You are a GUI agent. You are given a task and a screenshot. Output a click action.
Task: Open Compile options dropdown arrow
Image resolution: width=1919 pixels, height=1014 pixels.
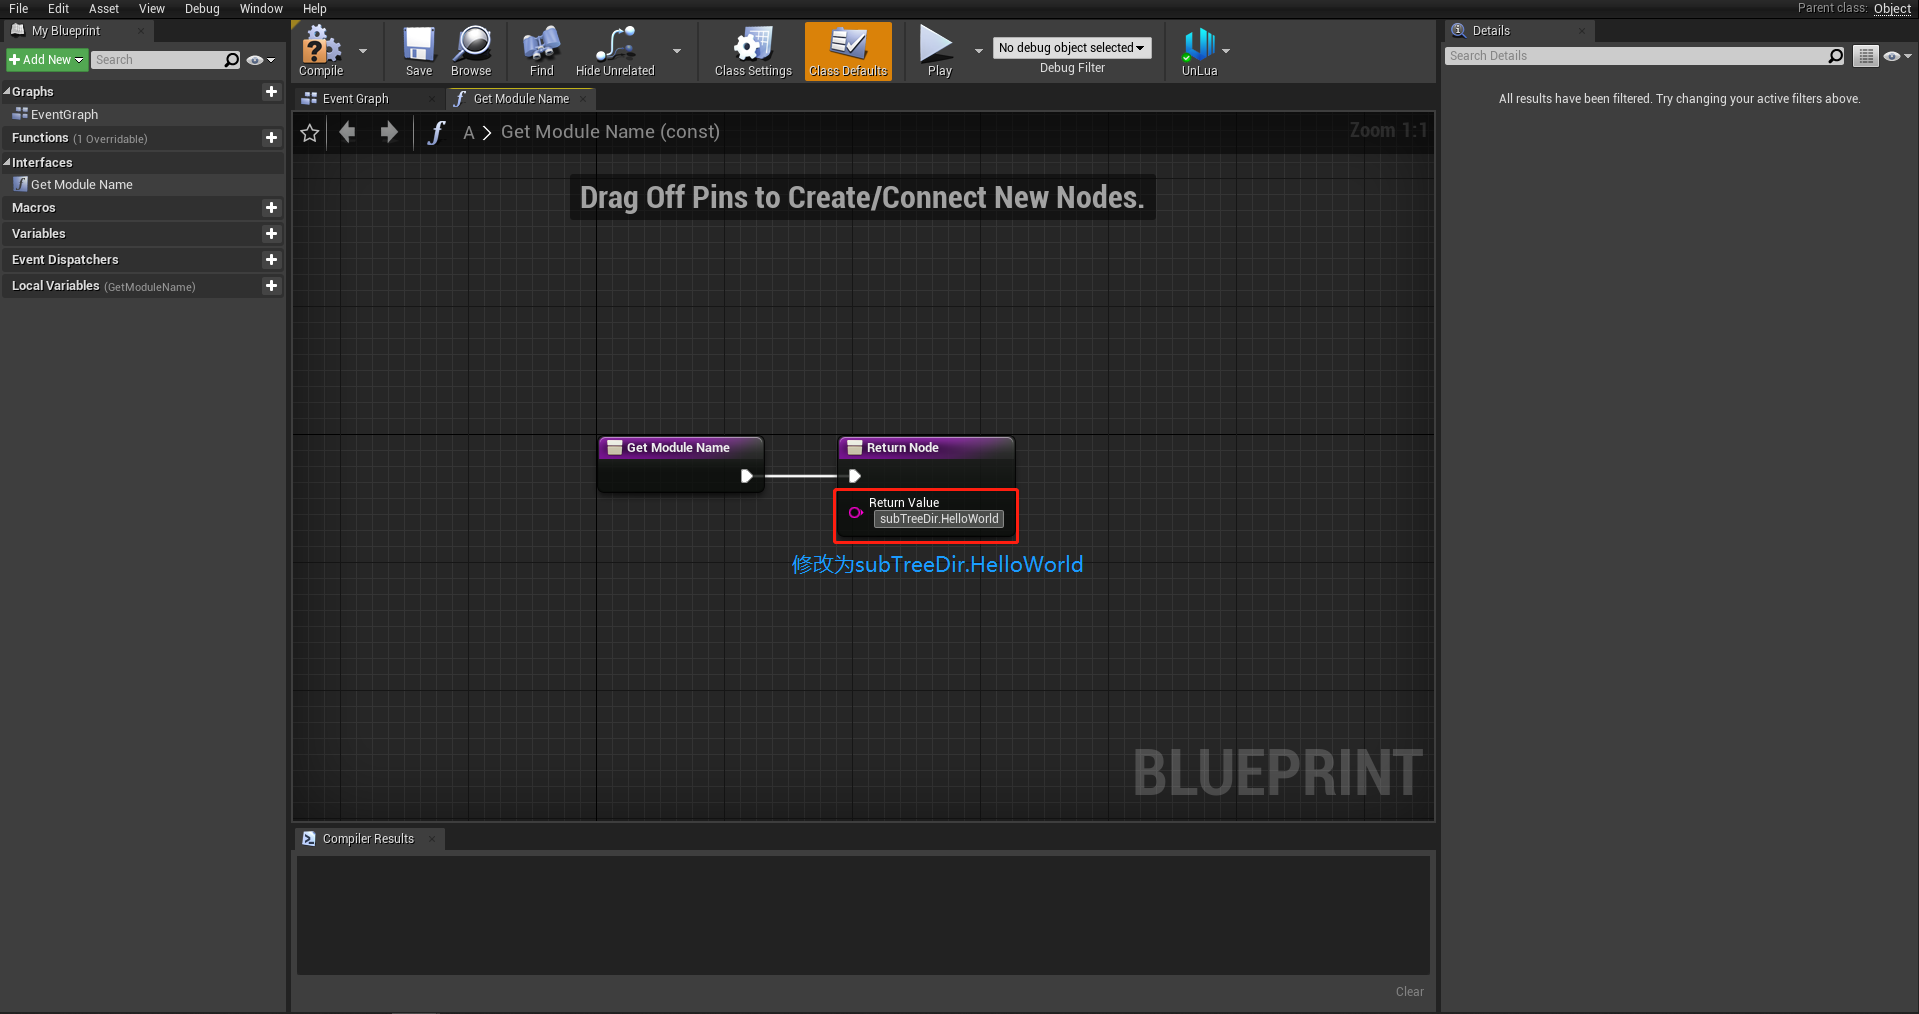(x=363, y=51)
